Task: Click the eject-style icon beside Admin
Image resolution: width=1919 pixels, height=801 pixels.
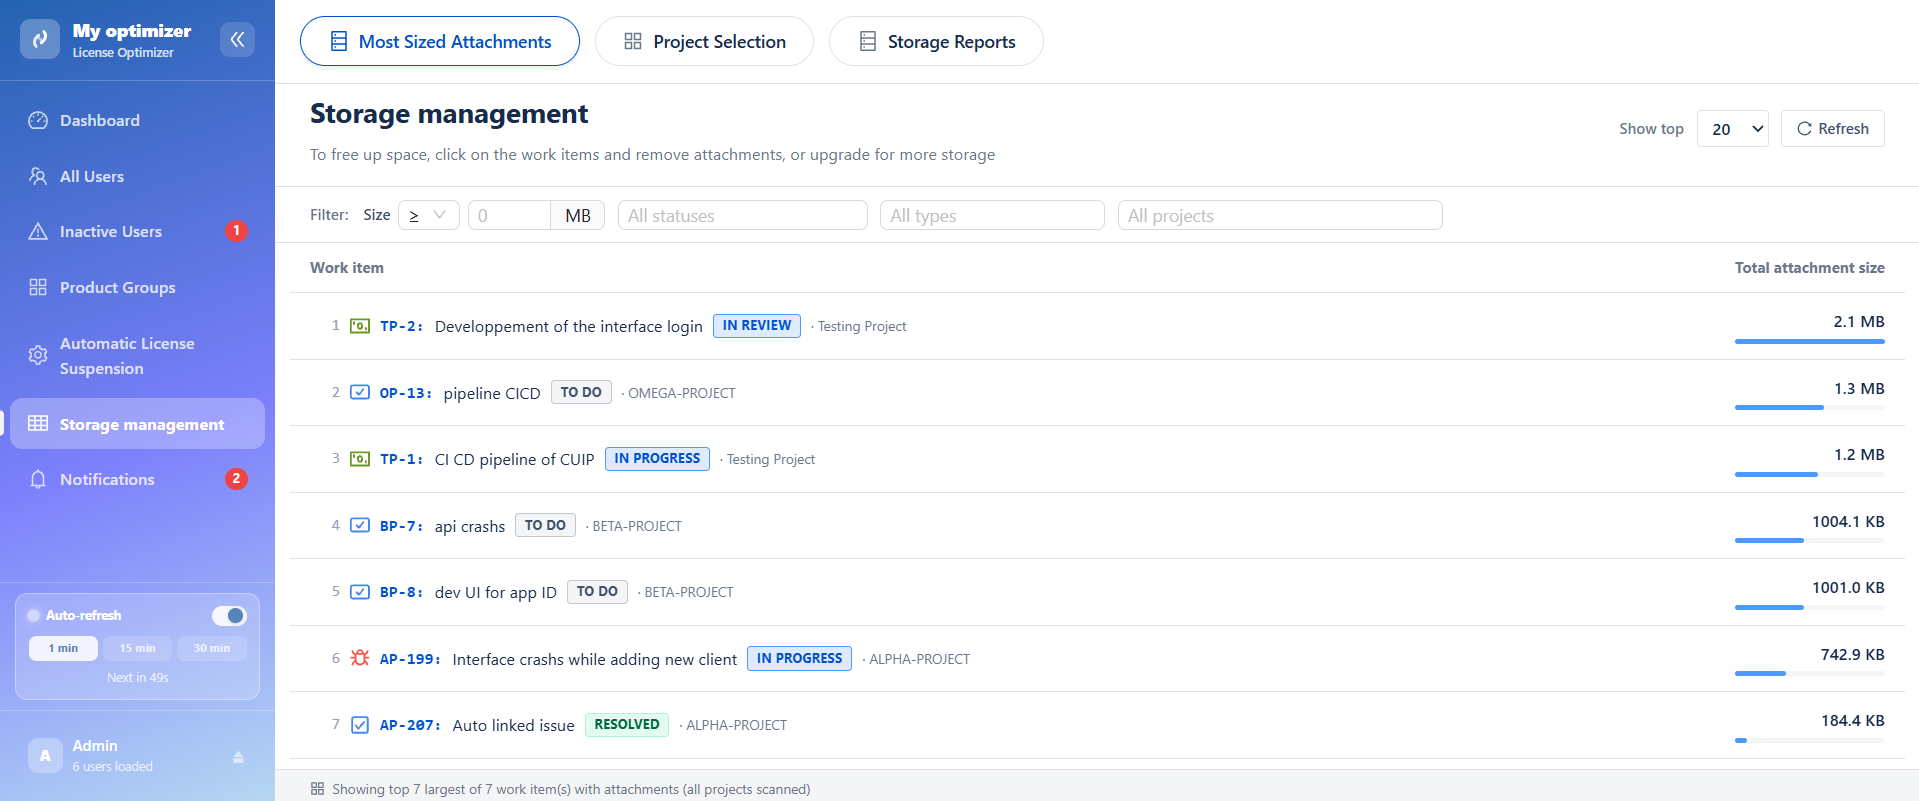Action: [x=238, y=757]
